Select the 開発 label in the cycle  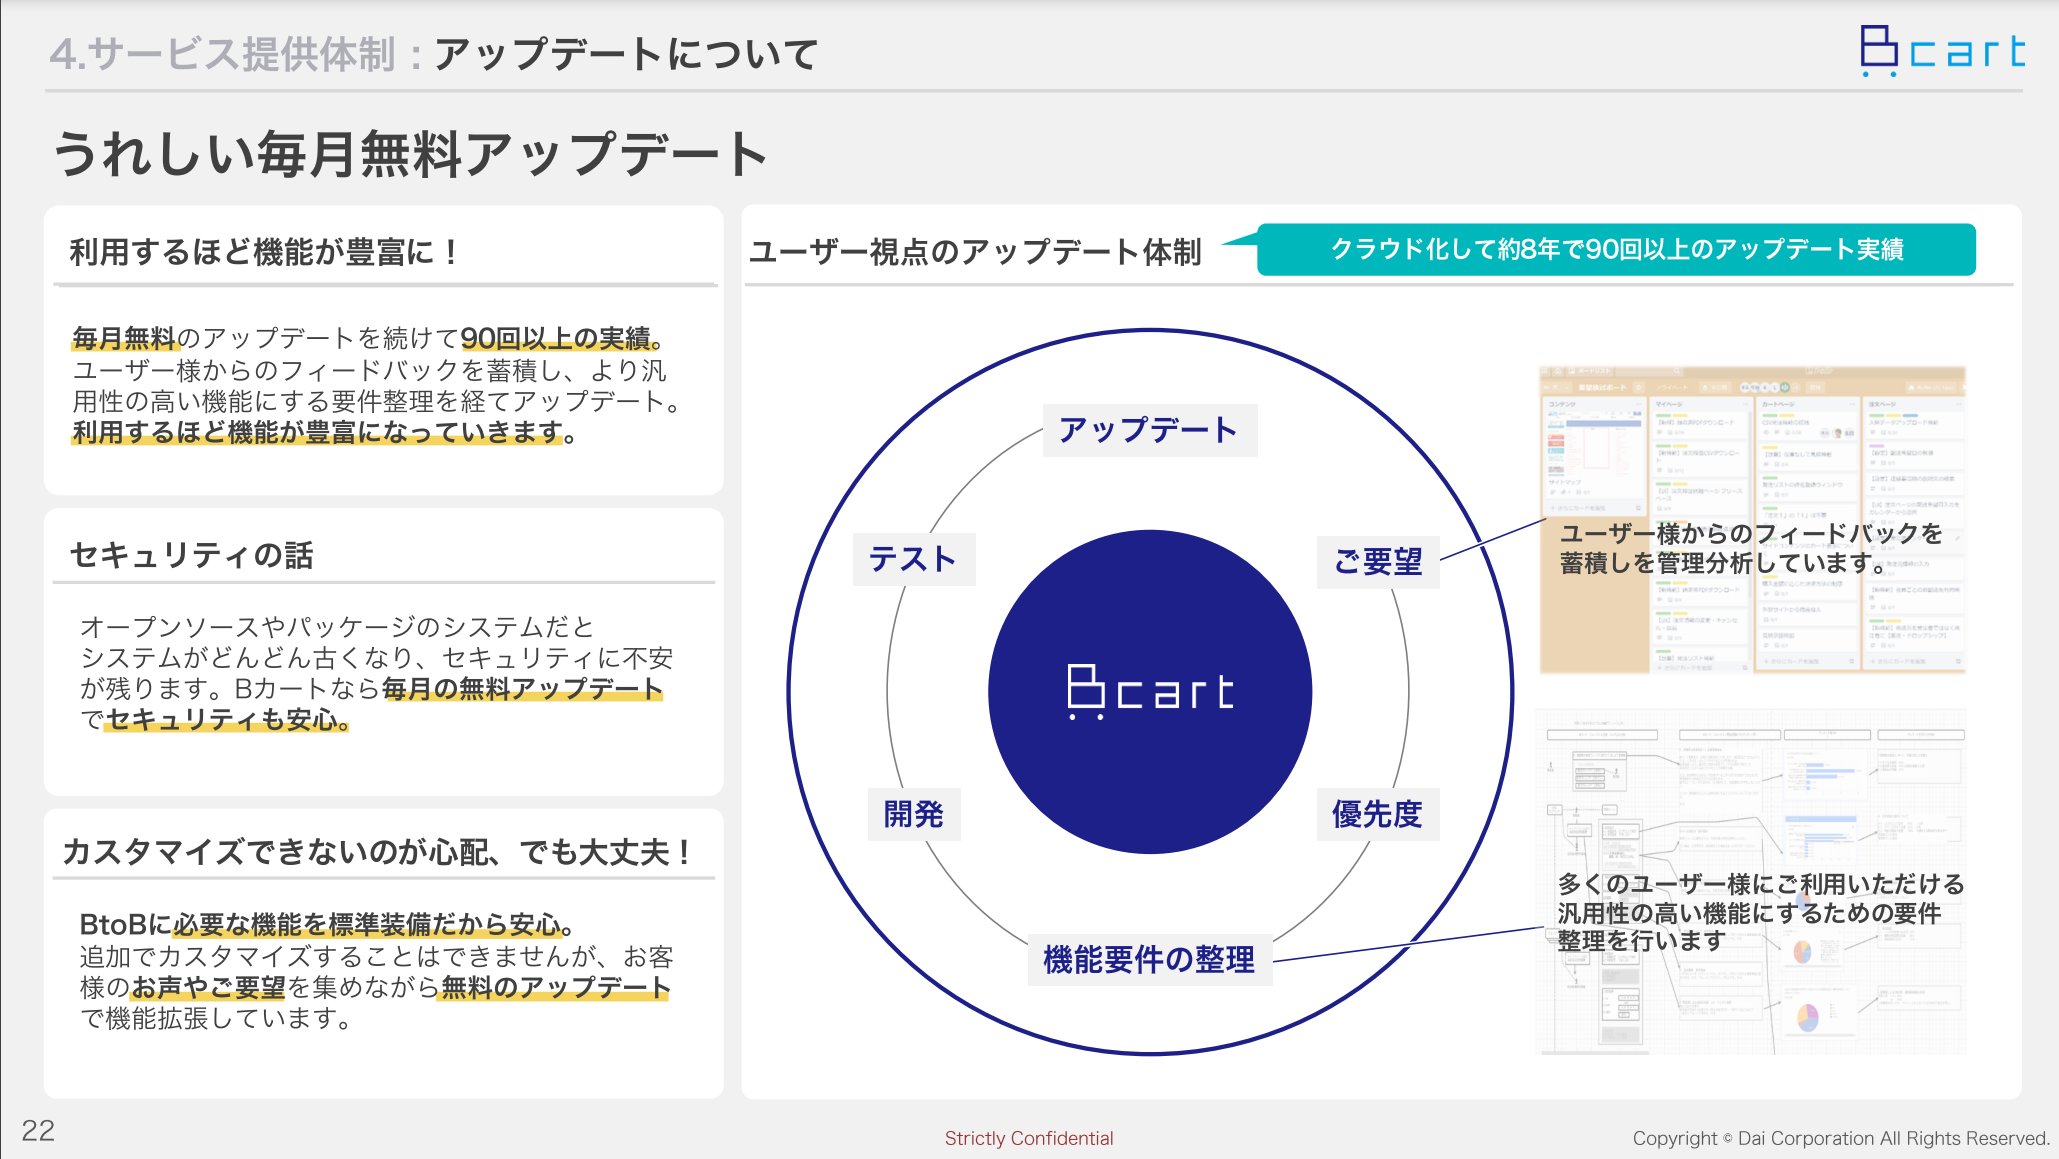pyautogui.click(x=914, y=814)
